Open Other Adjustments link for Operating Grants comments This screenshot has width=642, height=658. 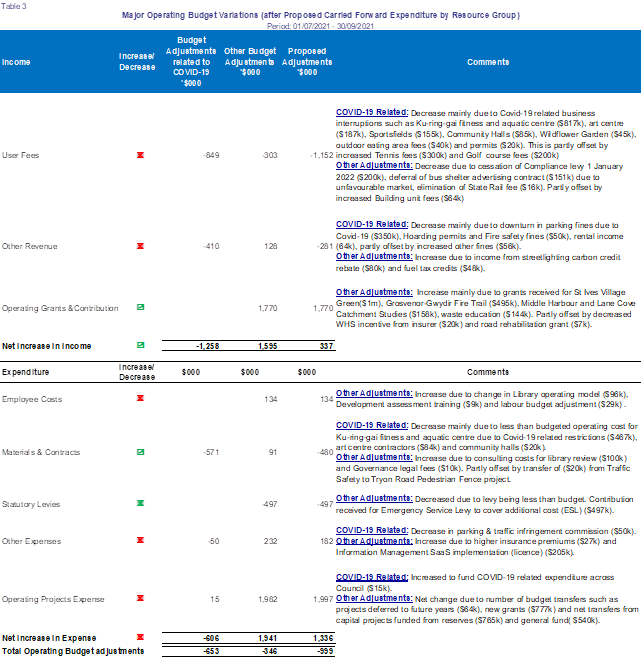pyautogui.click(x=374, y=292)
